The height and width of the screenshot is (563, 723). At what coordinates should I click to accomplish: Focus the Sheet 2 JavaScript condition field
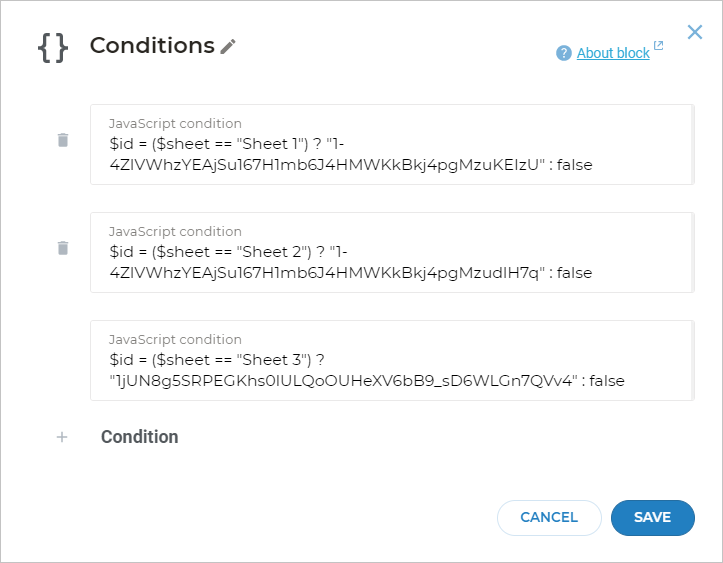[x=390, y=262]
